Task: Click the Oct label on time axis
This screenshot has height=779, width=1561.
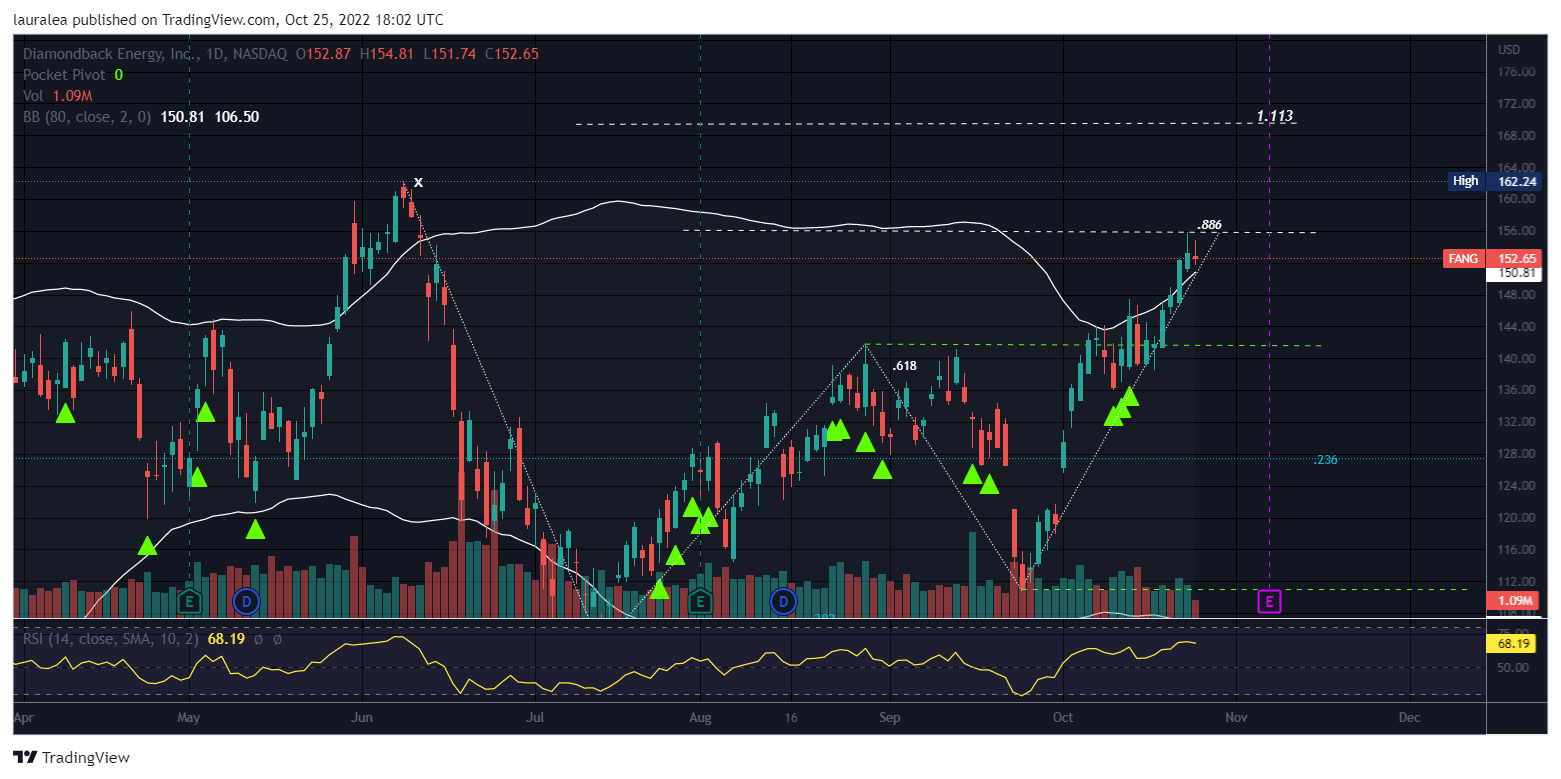Action: click(x=1062, y=718)
